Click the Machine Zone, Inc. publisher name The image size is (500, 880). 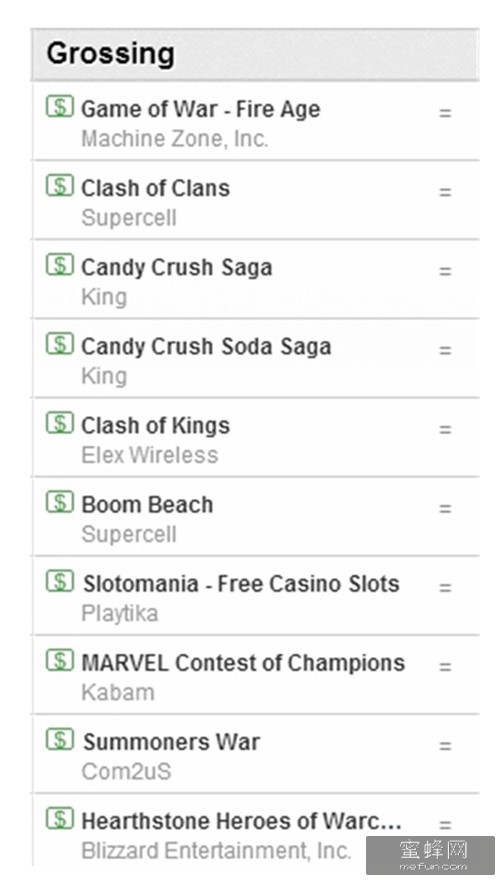coord(175,139)
